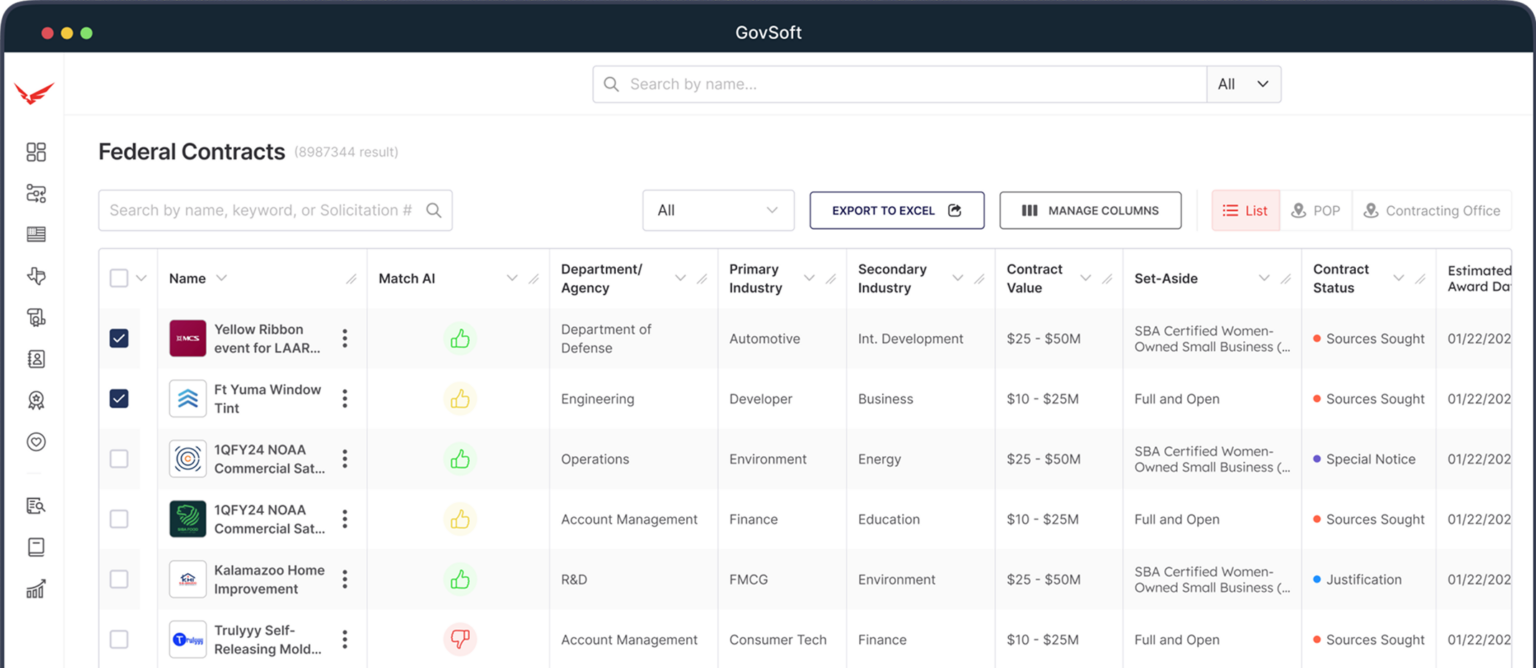
Task: Open the award ribbon badge icon in sidebar
Action: 36,401
